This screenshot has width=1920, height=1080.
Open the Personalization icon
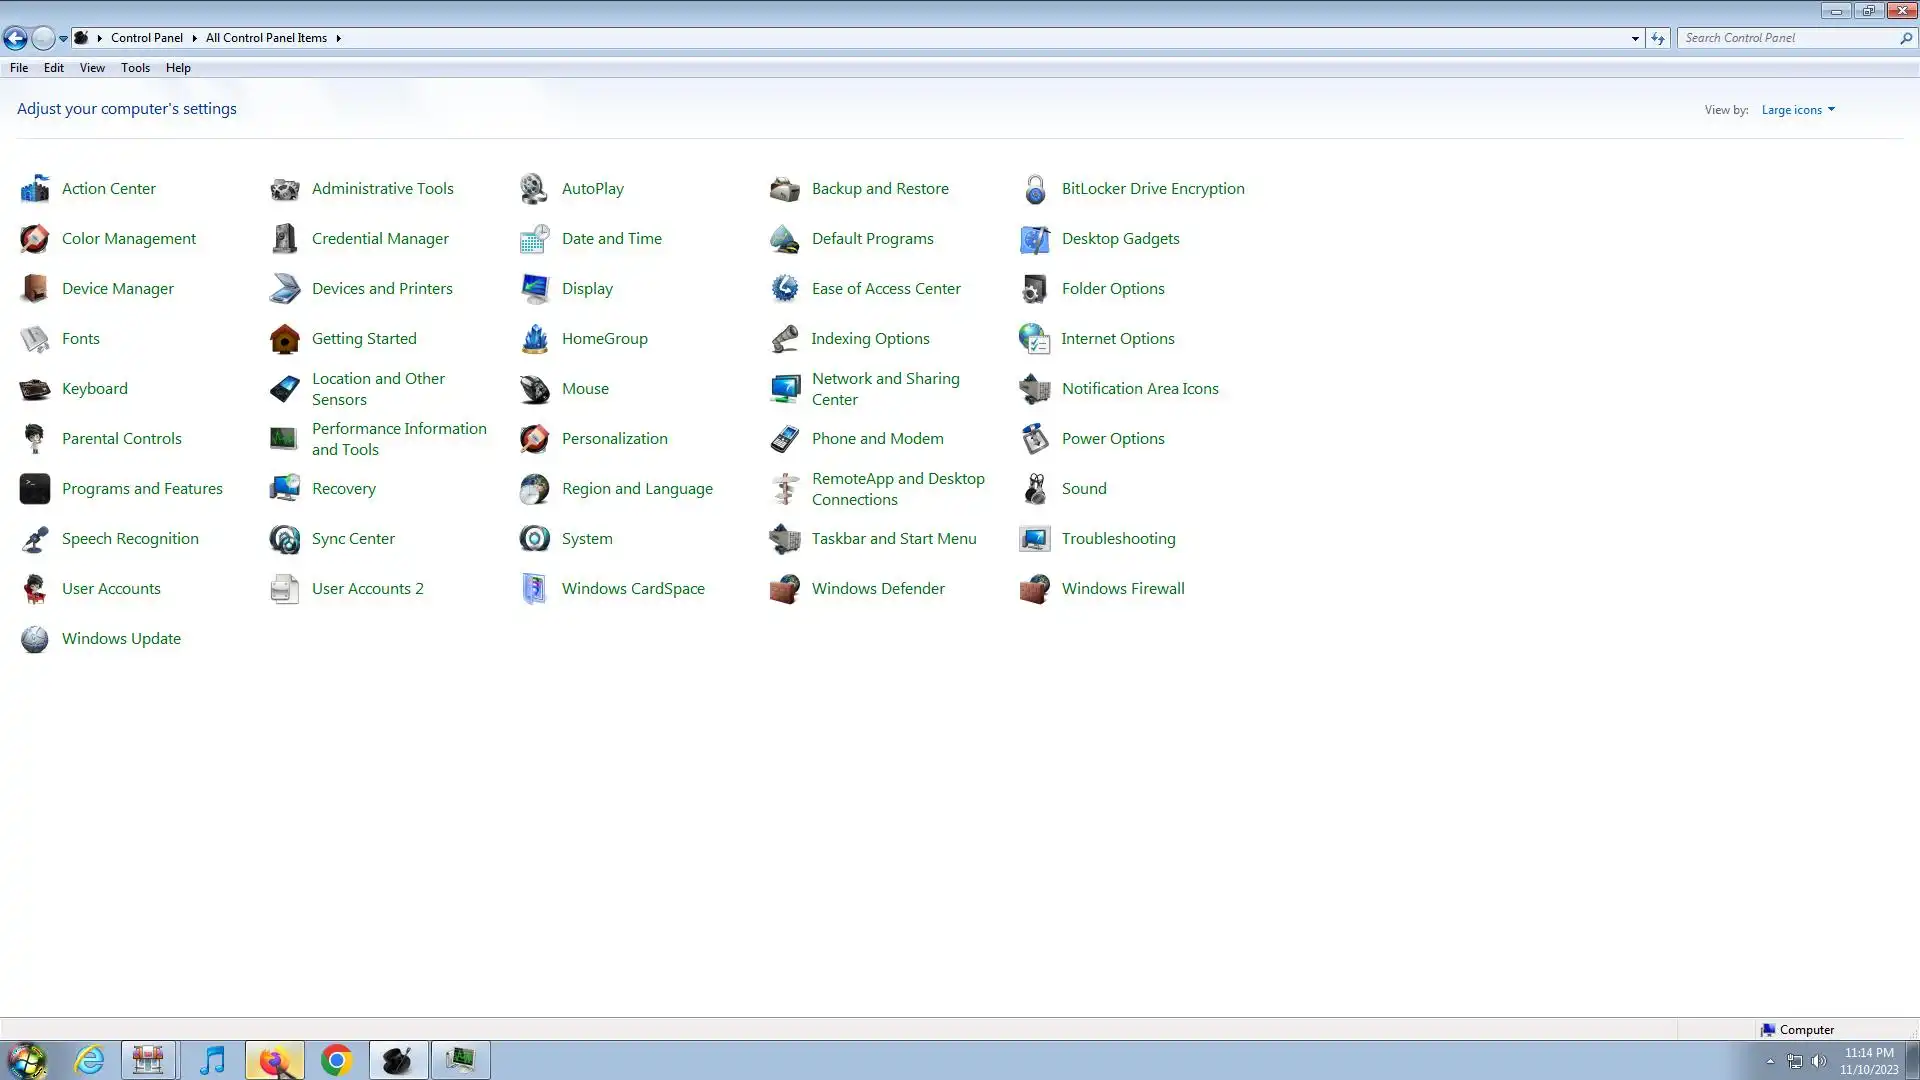[535, 439]
